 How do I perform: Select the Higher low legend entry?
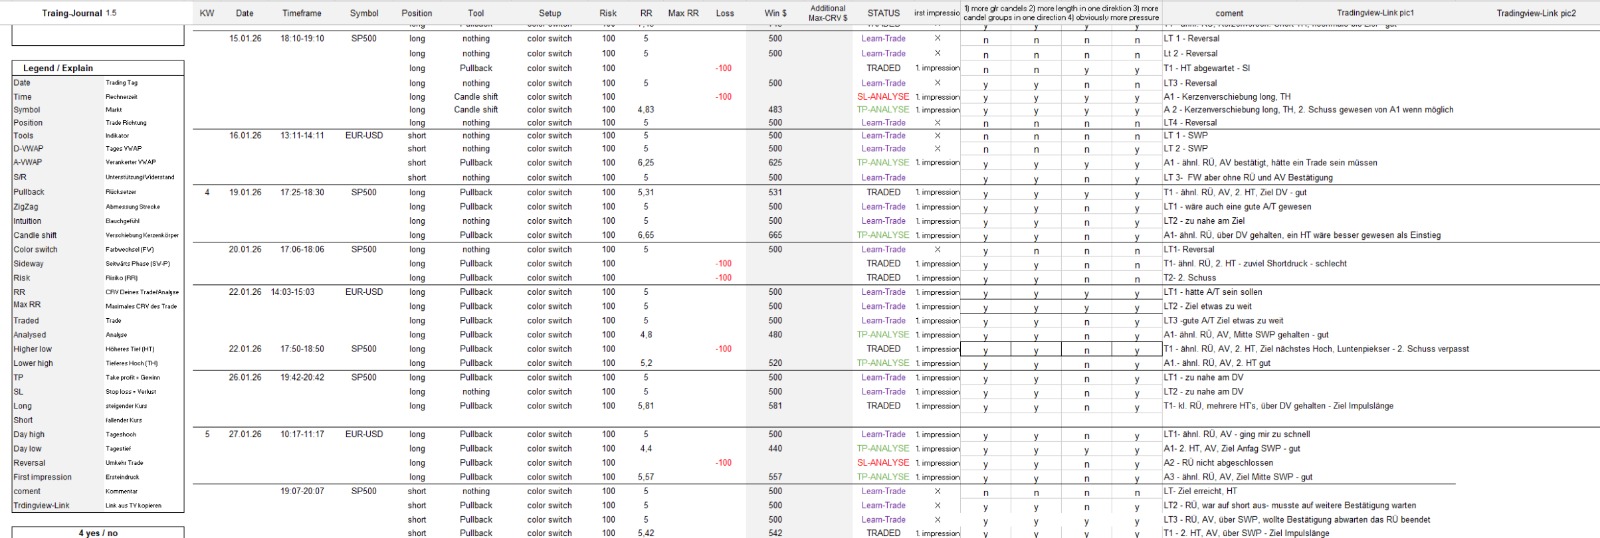32,349
